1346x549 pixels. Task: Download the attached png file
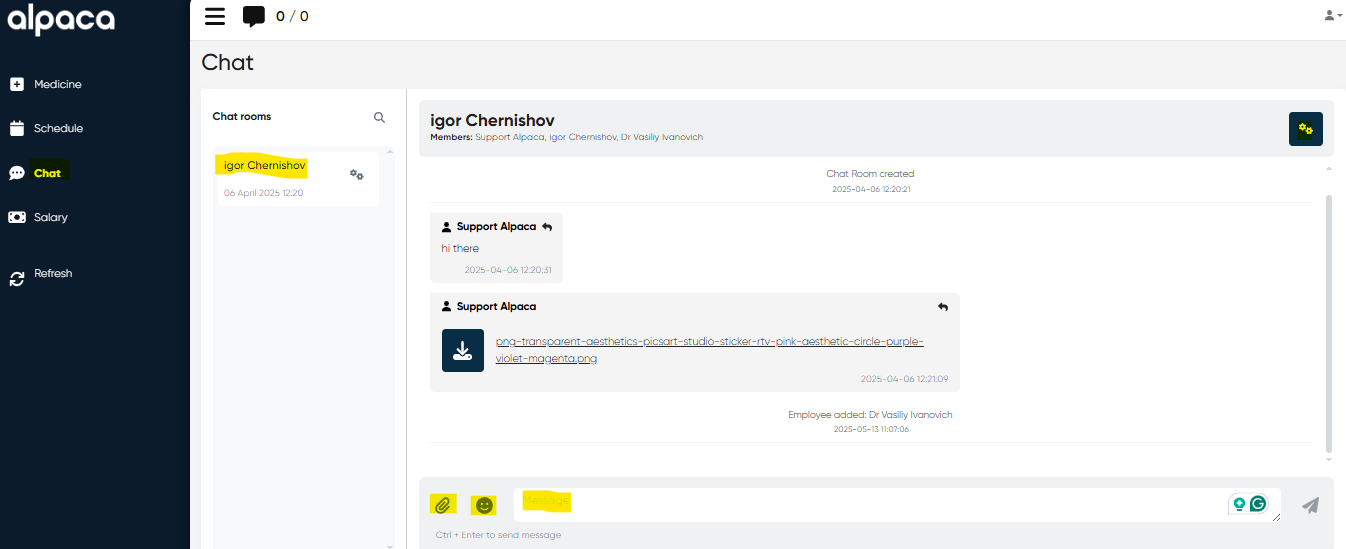point(463,350)
